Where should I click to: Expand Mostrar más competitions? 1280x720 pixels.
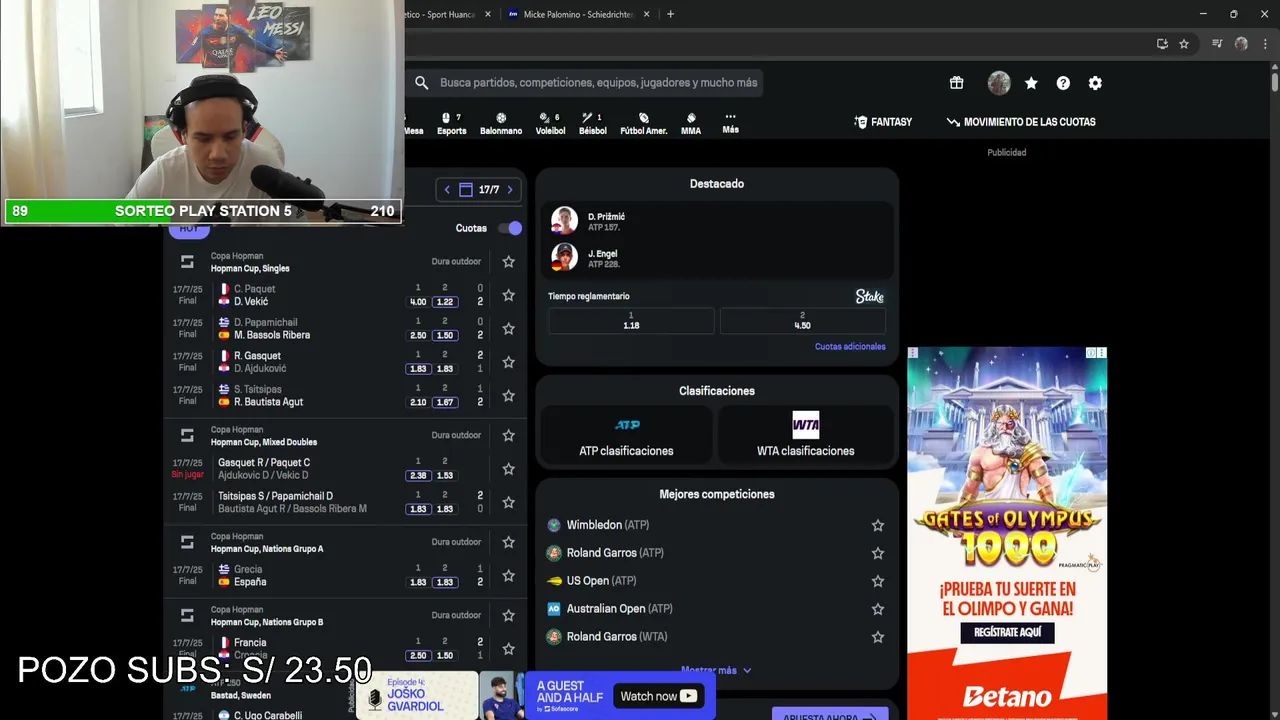[x=716, y=670]
